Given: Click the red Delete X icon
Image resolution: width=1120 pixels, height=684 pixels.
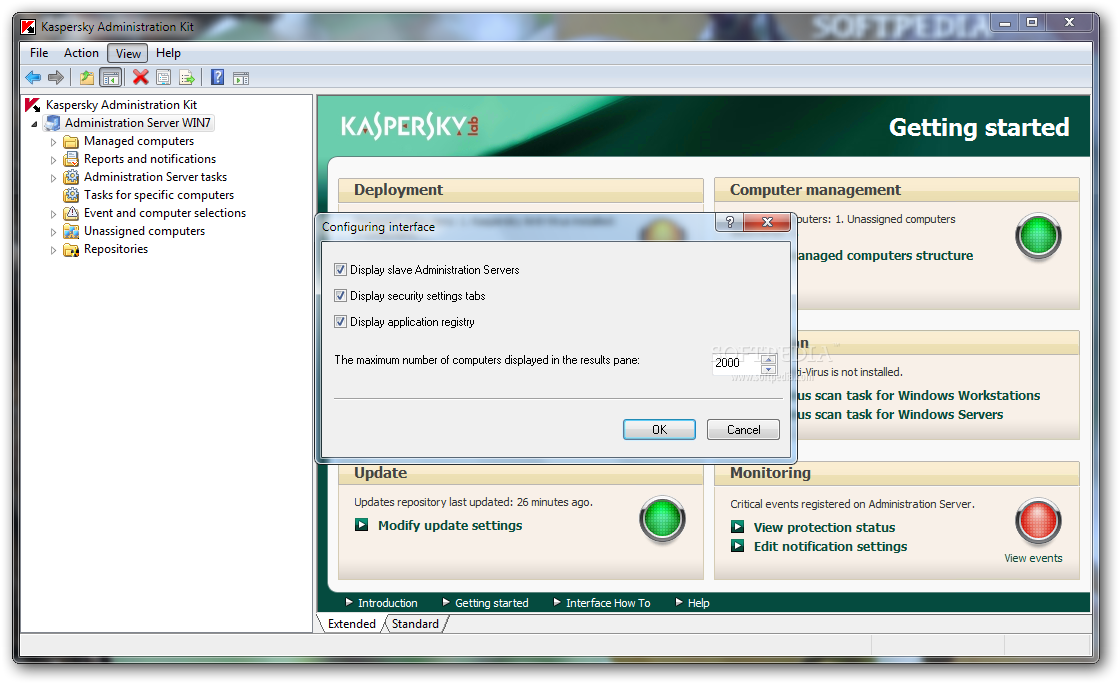Looking at the screenshot, I should pos(141,77).
